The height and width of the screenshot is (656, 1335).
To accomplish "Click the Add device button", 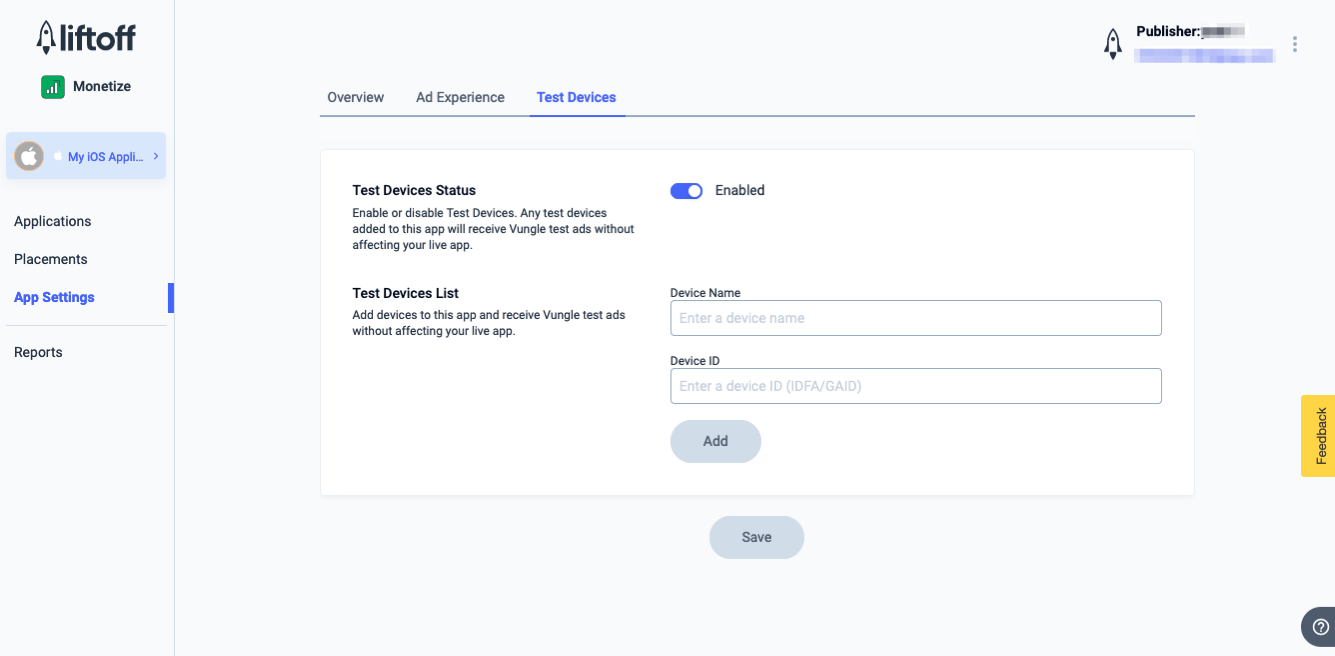I will point(715,441).
